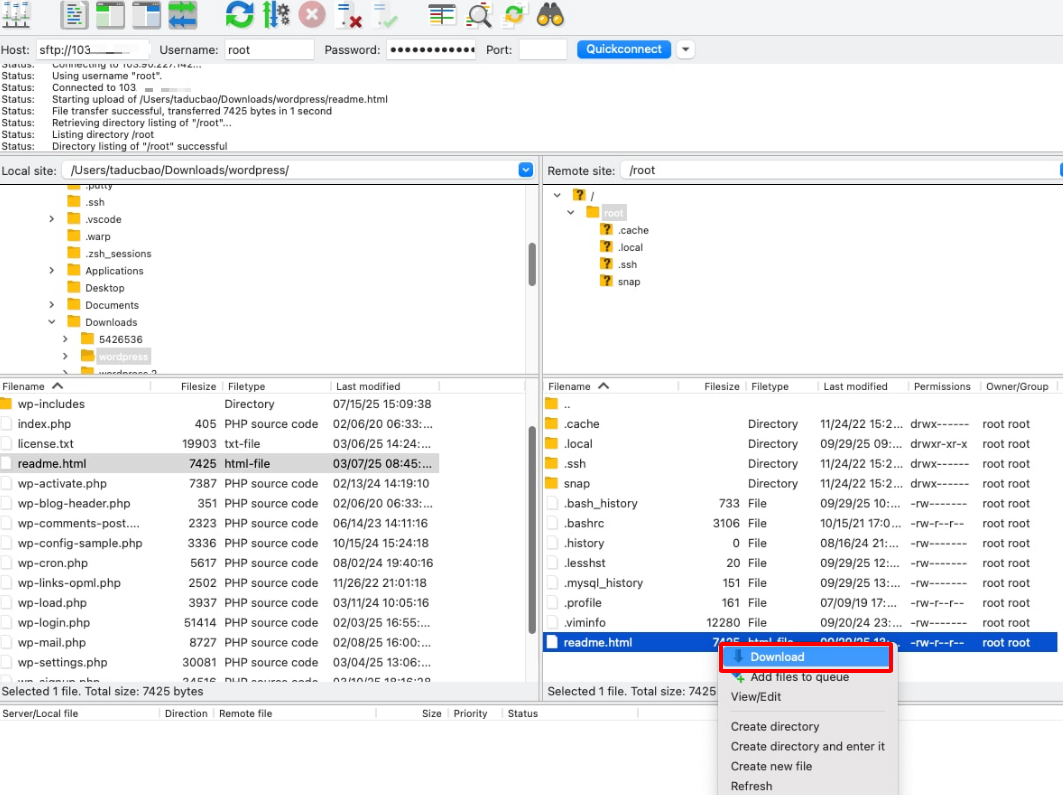
Task: Choose View/Edit in context menu
Action: [x=755, y=697]
